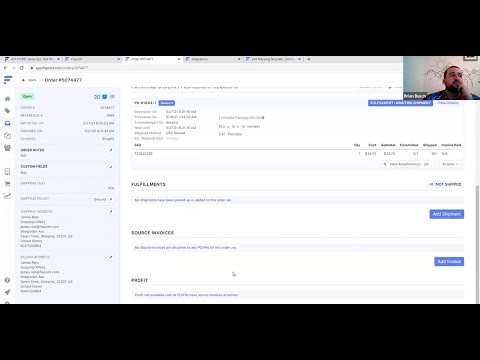This screenshot has height=360, width=480.
Task: Click the Order #5074477 page title
Action: click(x=63, y=80)
